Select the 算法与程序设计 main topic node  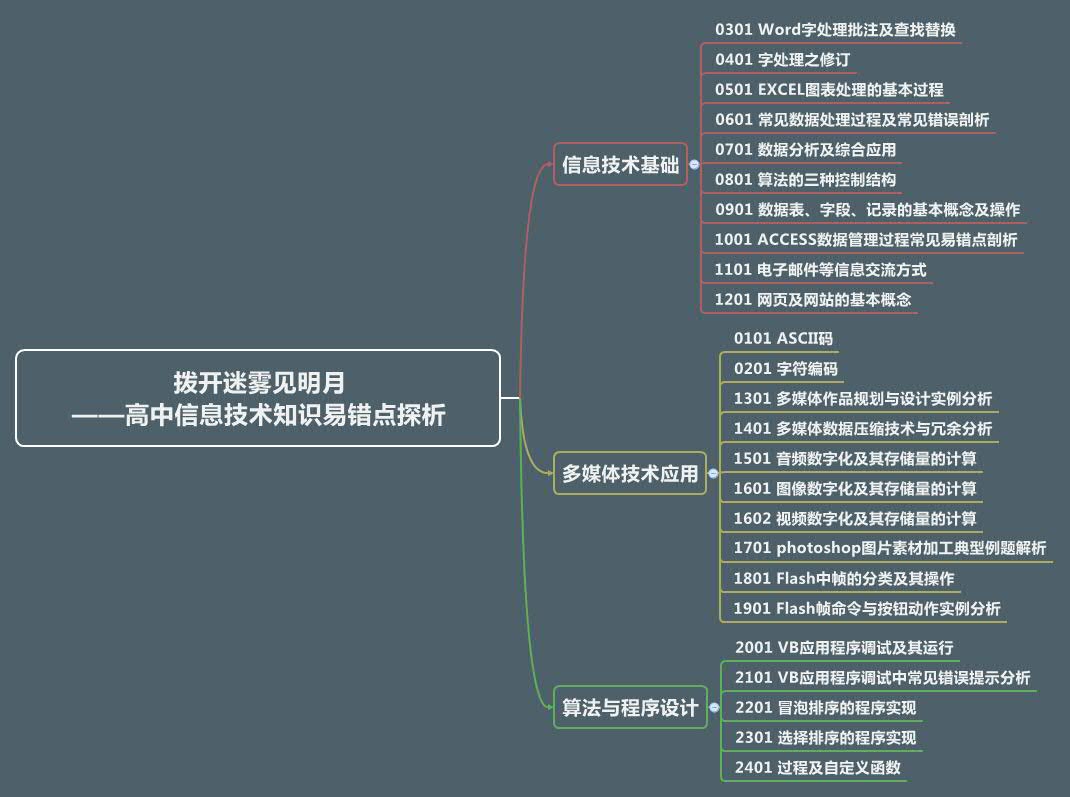click(x=630, y=708)
